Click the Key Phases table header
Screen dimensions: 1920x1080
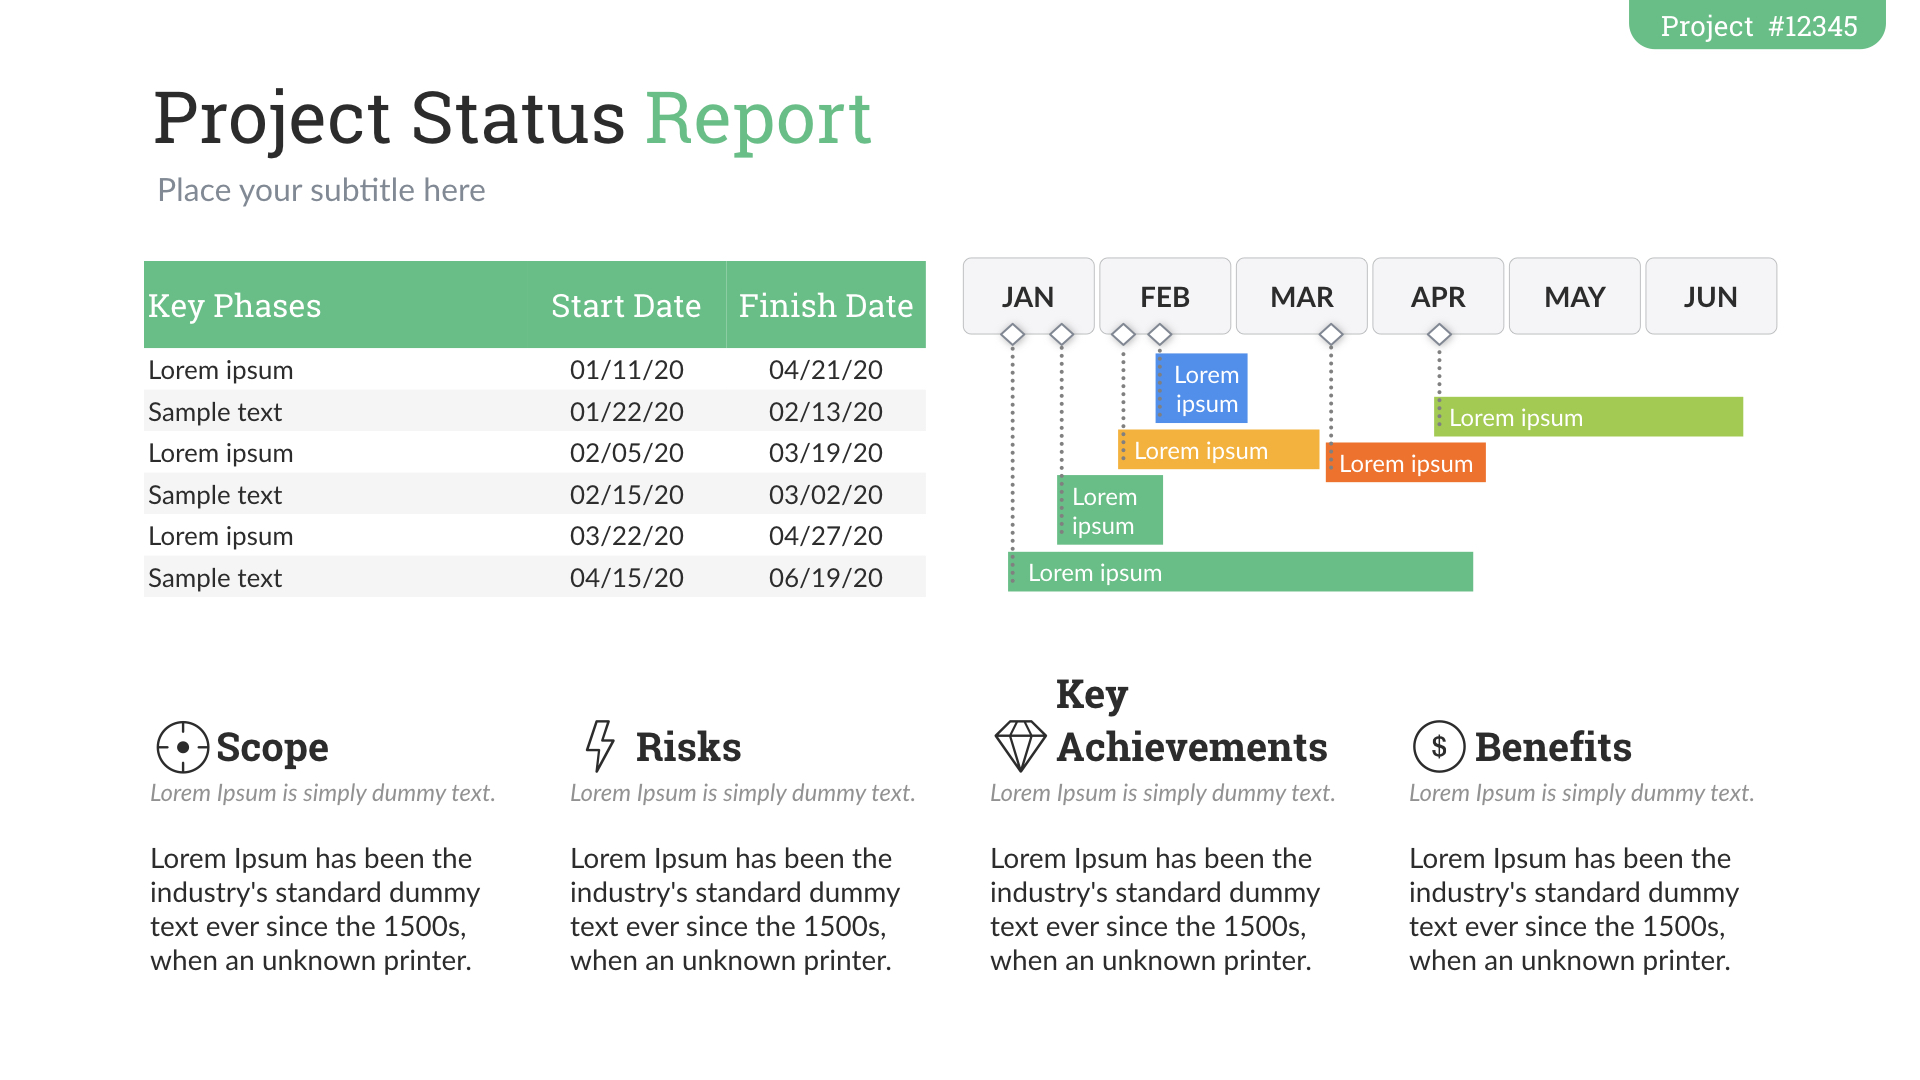click(x=235, y=305)
